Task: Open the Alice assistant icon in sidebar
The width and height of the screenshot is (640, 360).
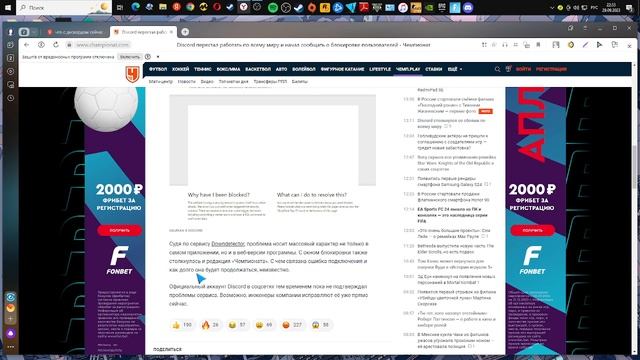Action: (x=11, y=333)
